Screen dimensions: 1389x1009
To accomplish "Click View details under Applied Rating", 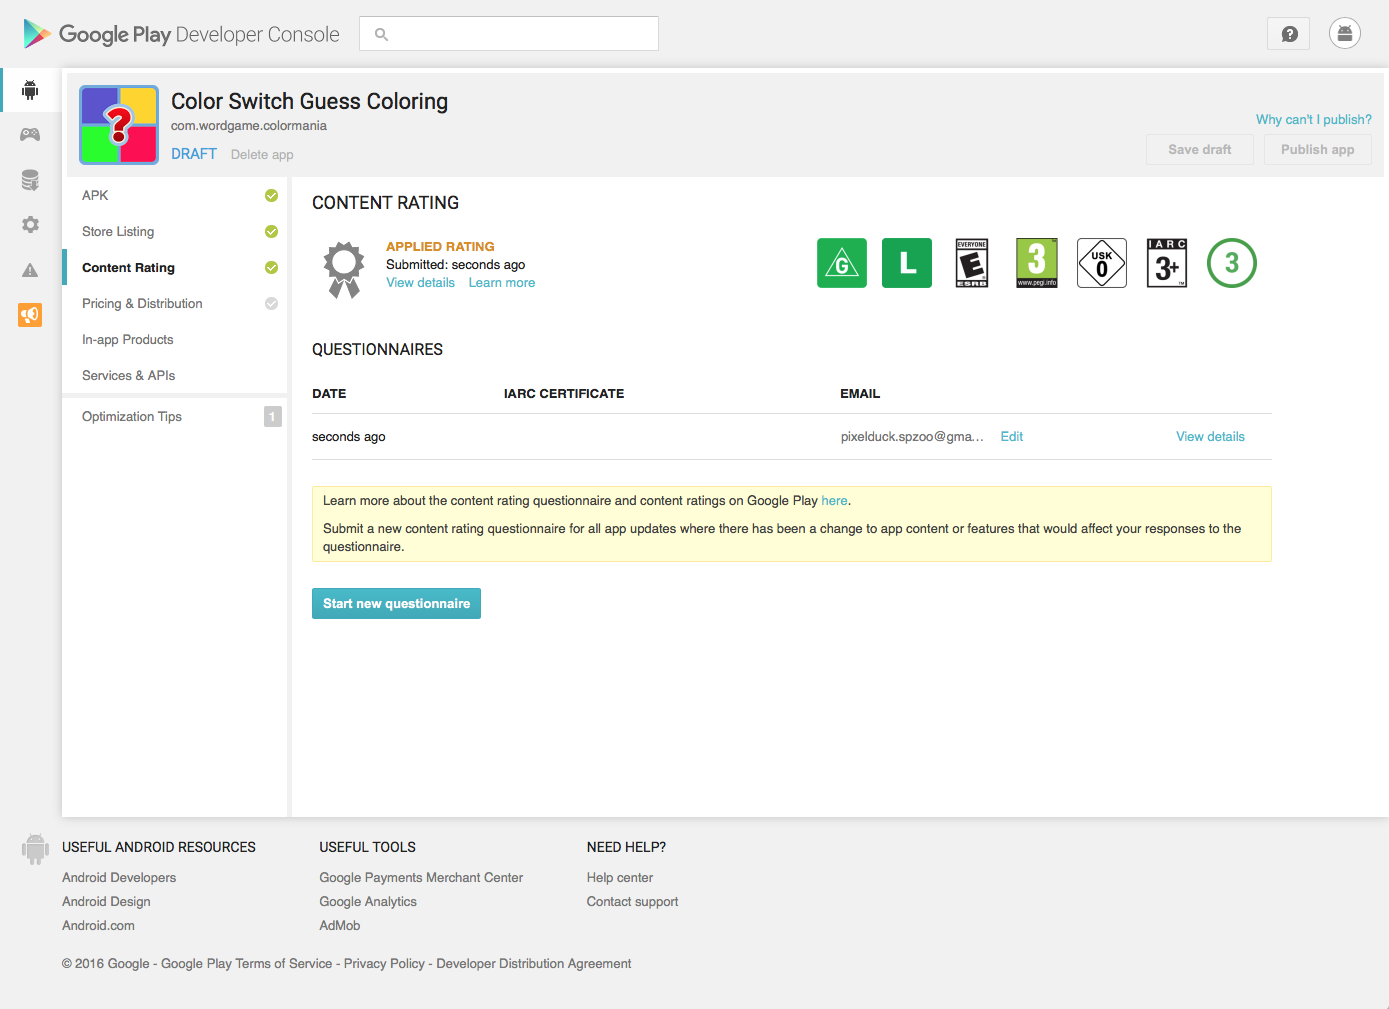I will point(421,283).
